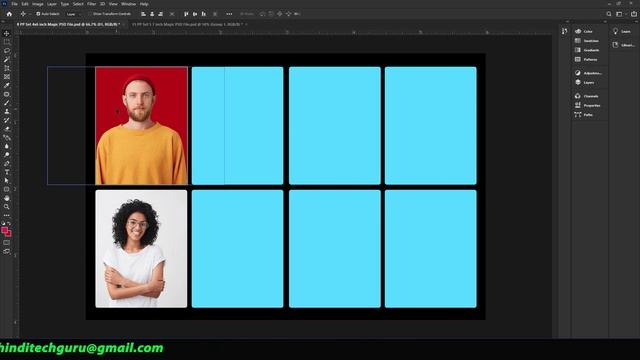
Task: Select the Lasso tool
Action: (x=7, y=51)
